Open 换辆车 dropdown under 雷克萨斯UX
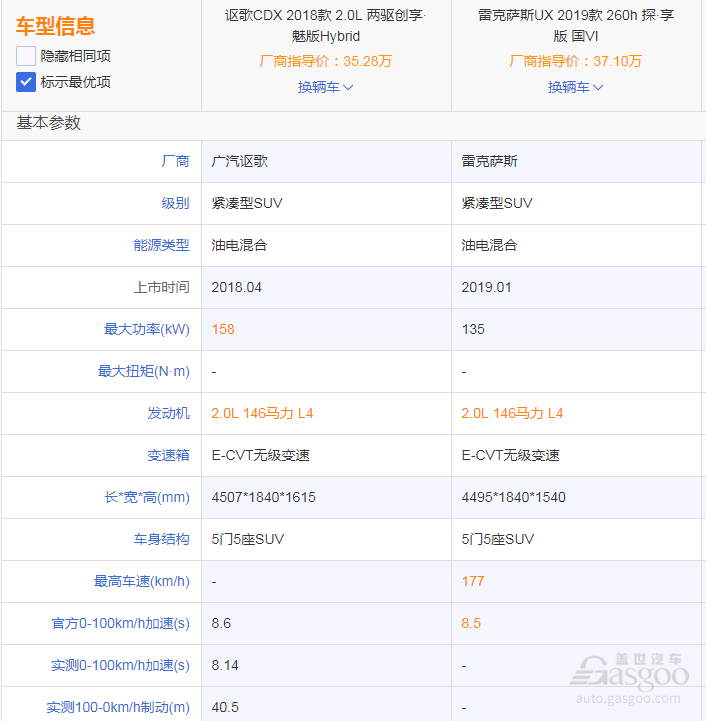The height and width of the screenshot is (721, 706). [575, 87]
